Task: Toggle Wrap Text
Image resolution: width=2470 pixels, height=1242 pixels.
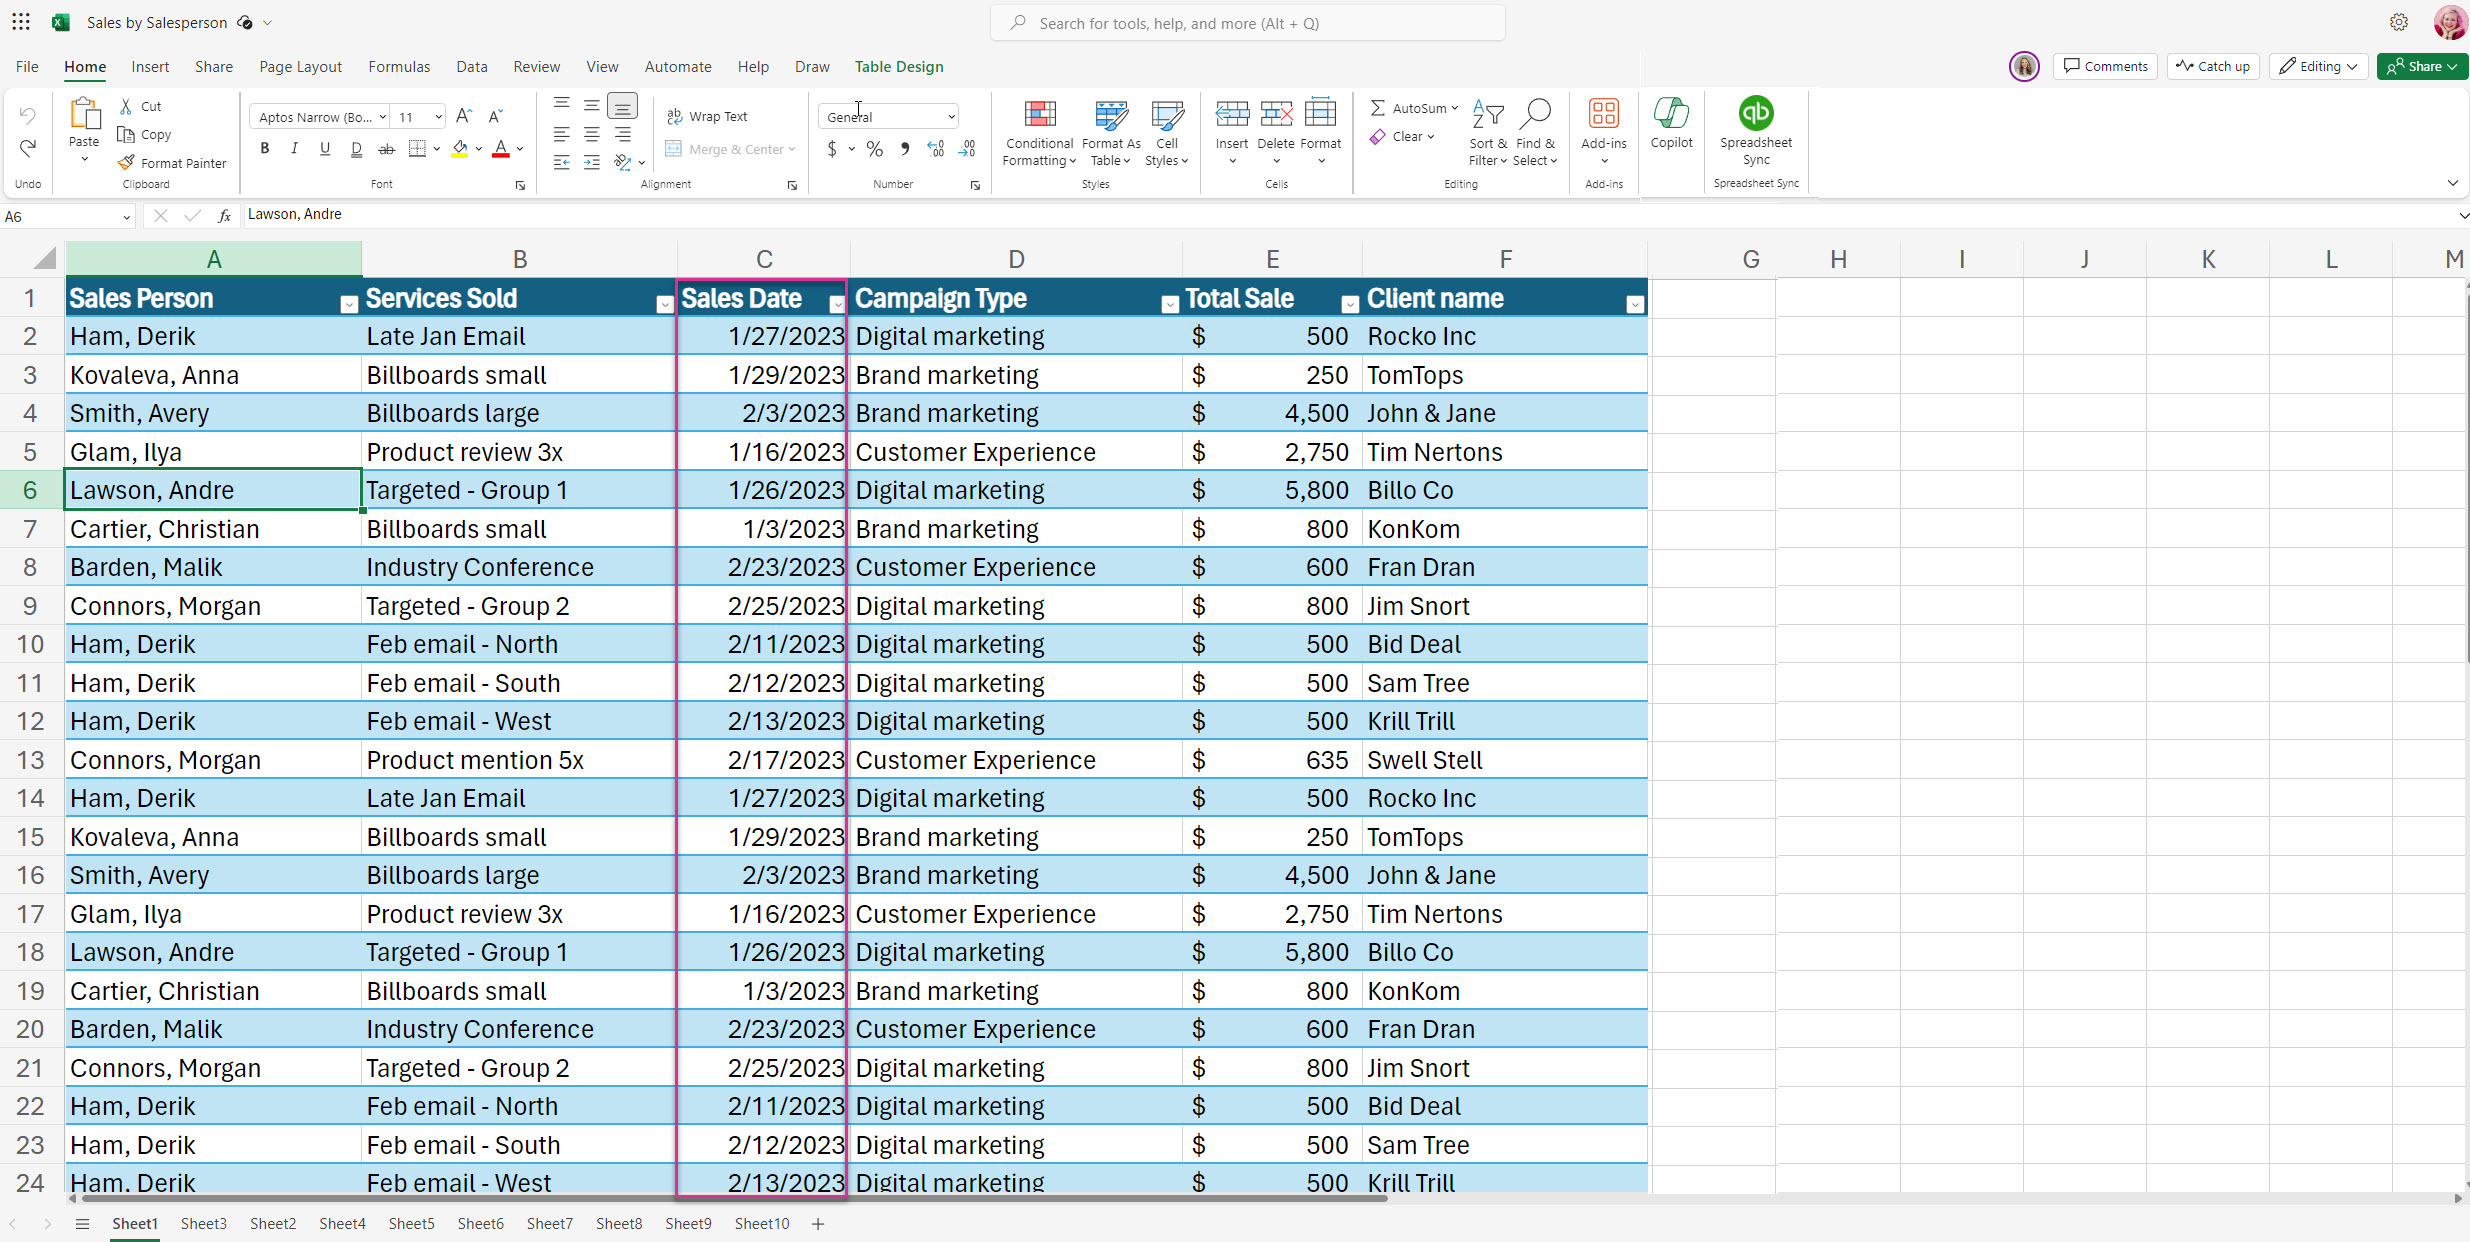Action: (x=708, y=116)
